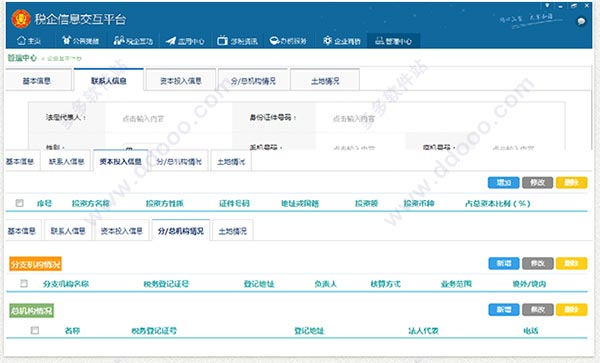The width and height of the screenshot is (600, 363).
Task: Click the 核算方式 column header
Action: coord(385,284)
